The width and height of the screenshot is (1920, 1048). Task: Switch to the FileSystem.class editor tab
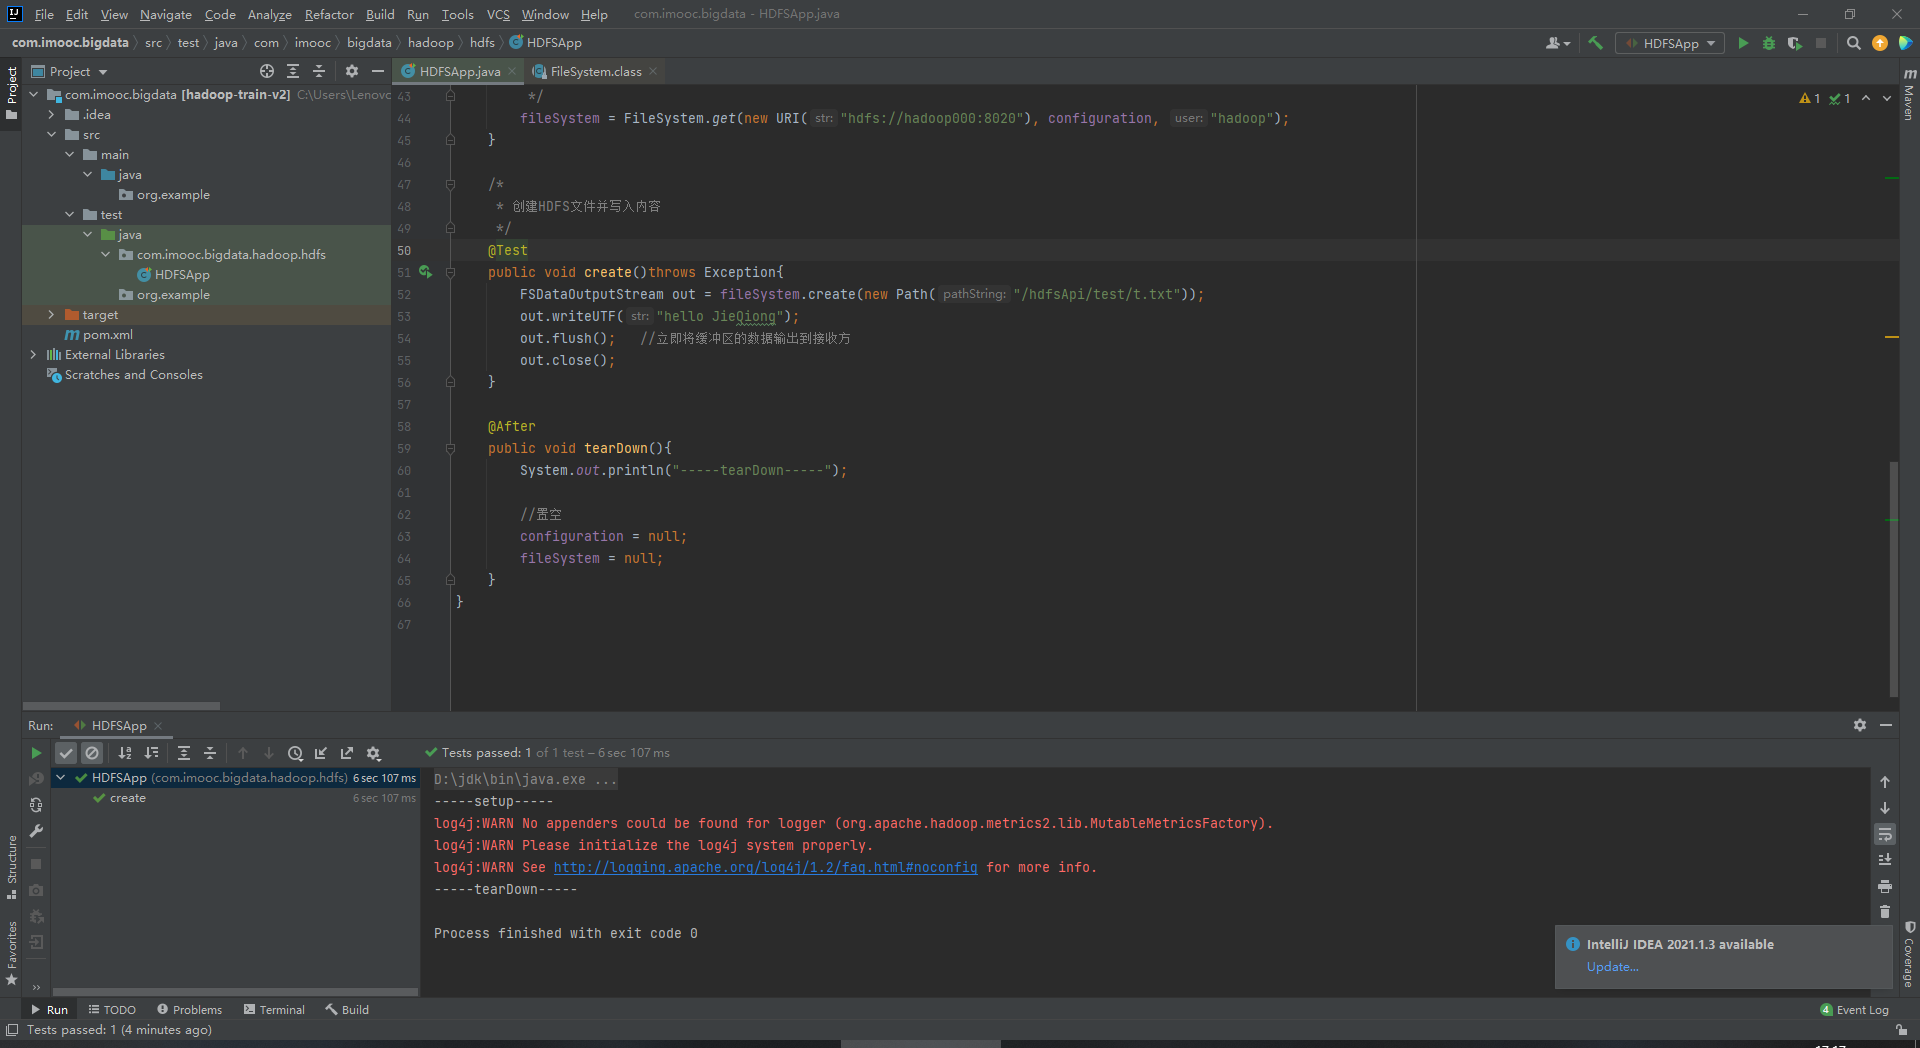tap(595, 71)
